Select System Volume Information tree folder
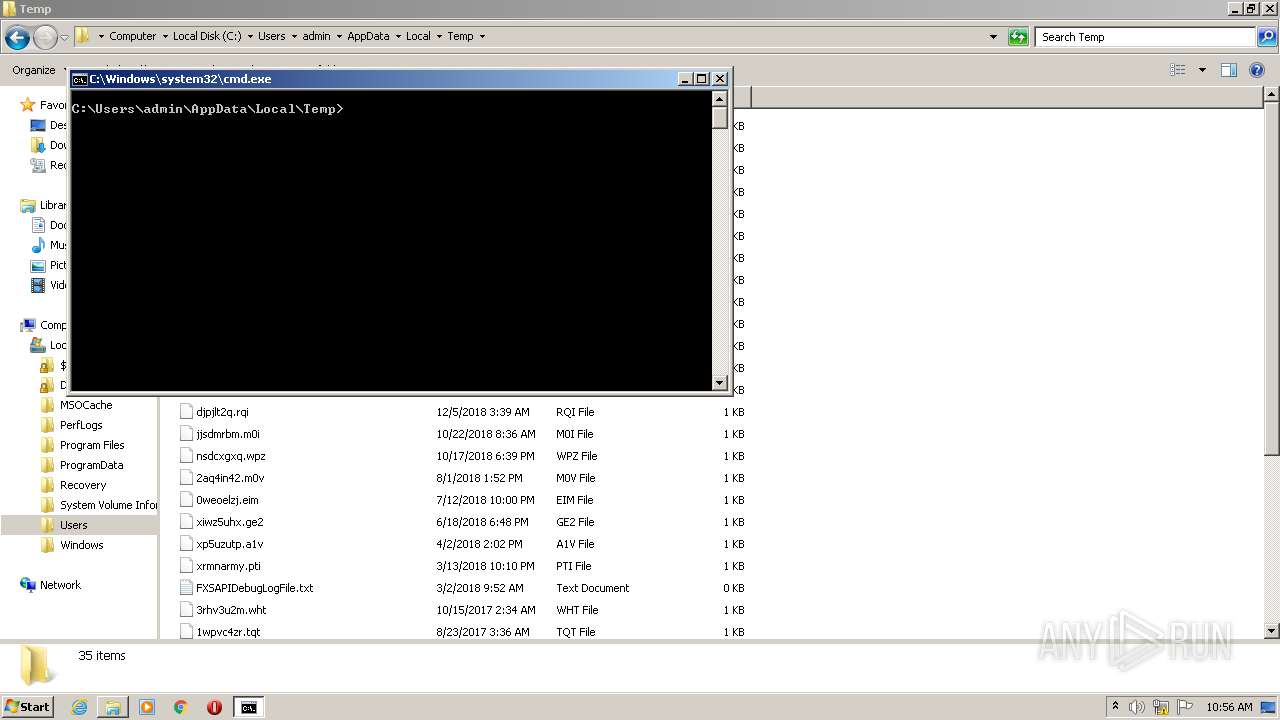 pos(108,505)
